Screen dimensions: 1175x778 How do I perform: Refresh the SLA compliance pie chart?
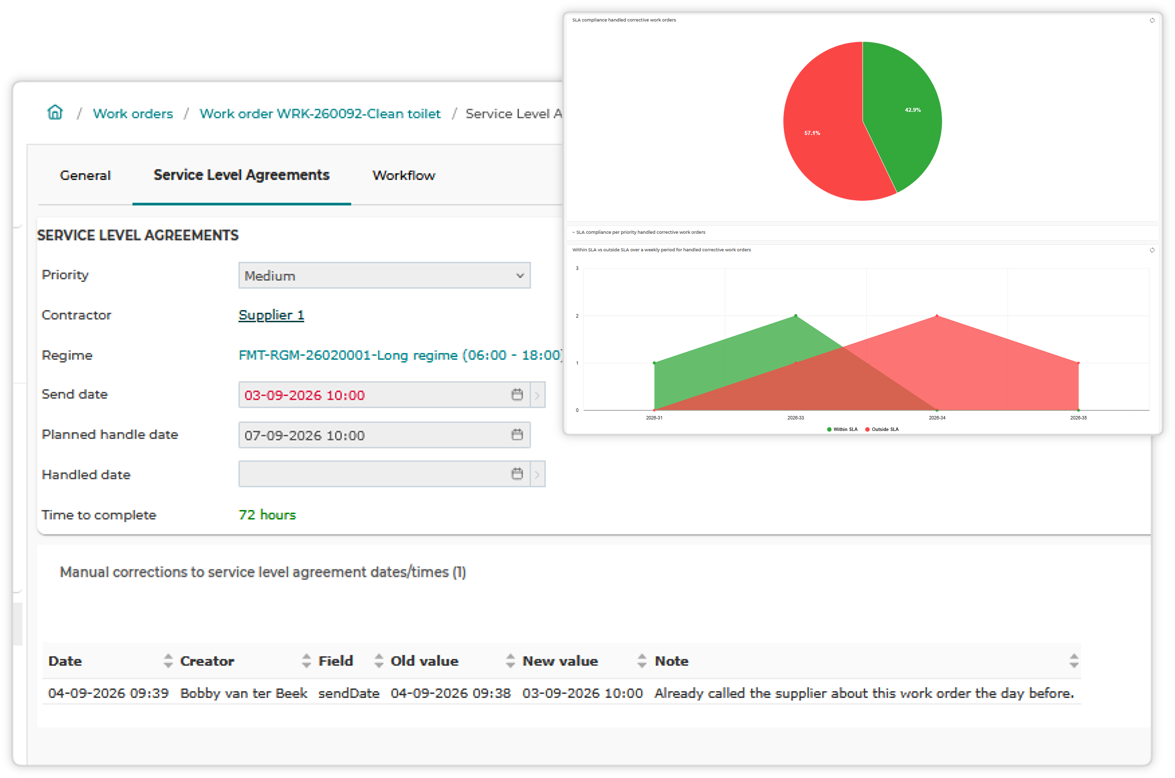pos(1152,20)
